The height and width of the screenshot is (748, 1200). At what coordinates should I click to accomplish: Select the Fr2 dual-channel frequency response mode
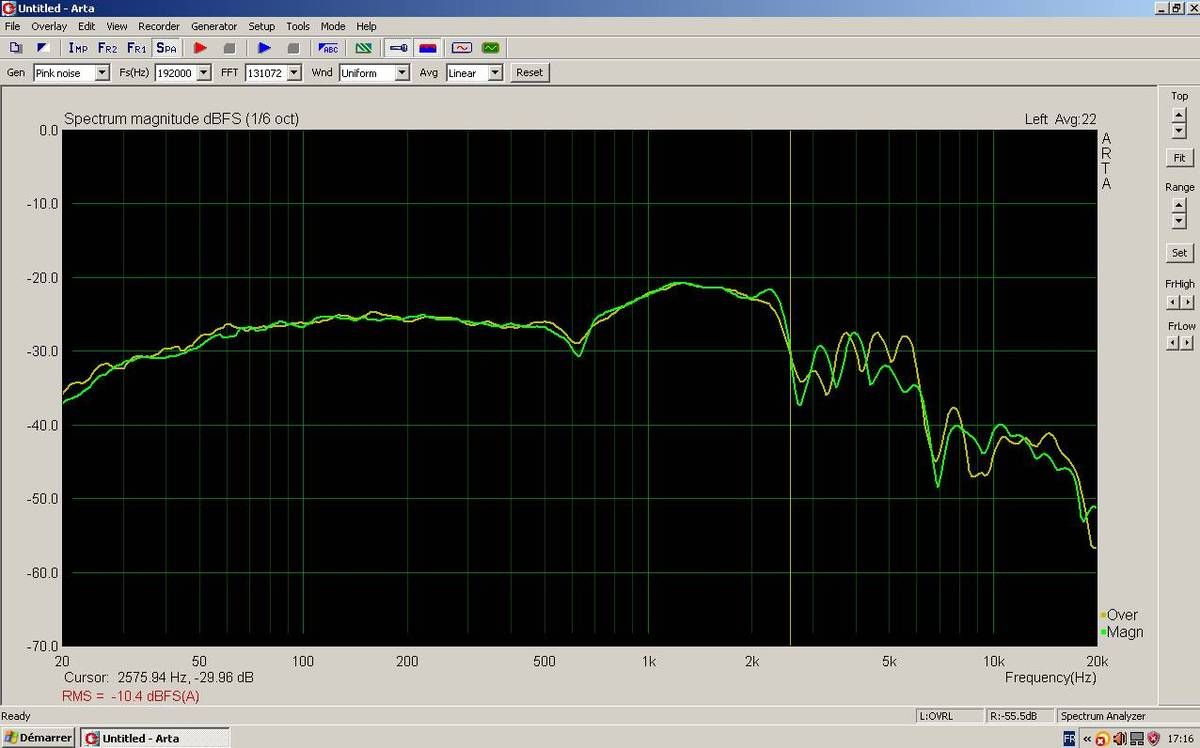click(107, 48)
